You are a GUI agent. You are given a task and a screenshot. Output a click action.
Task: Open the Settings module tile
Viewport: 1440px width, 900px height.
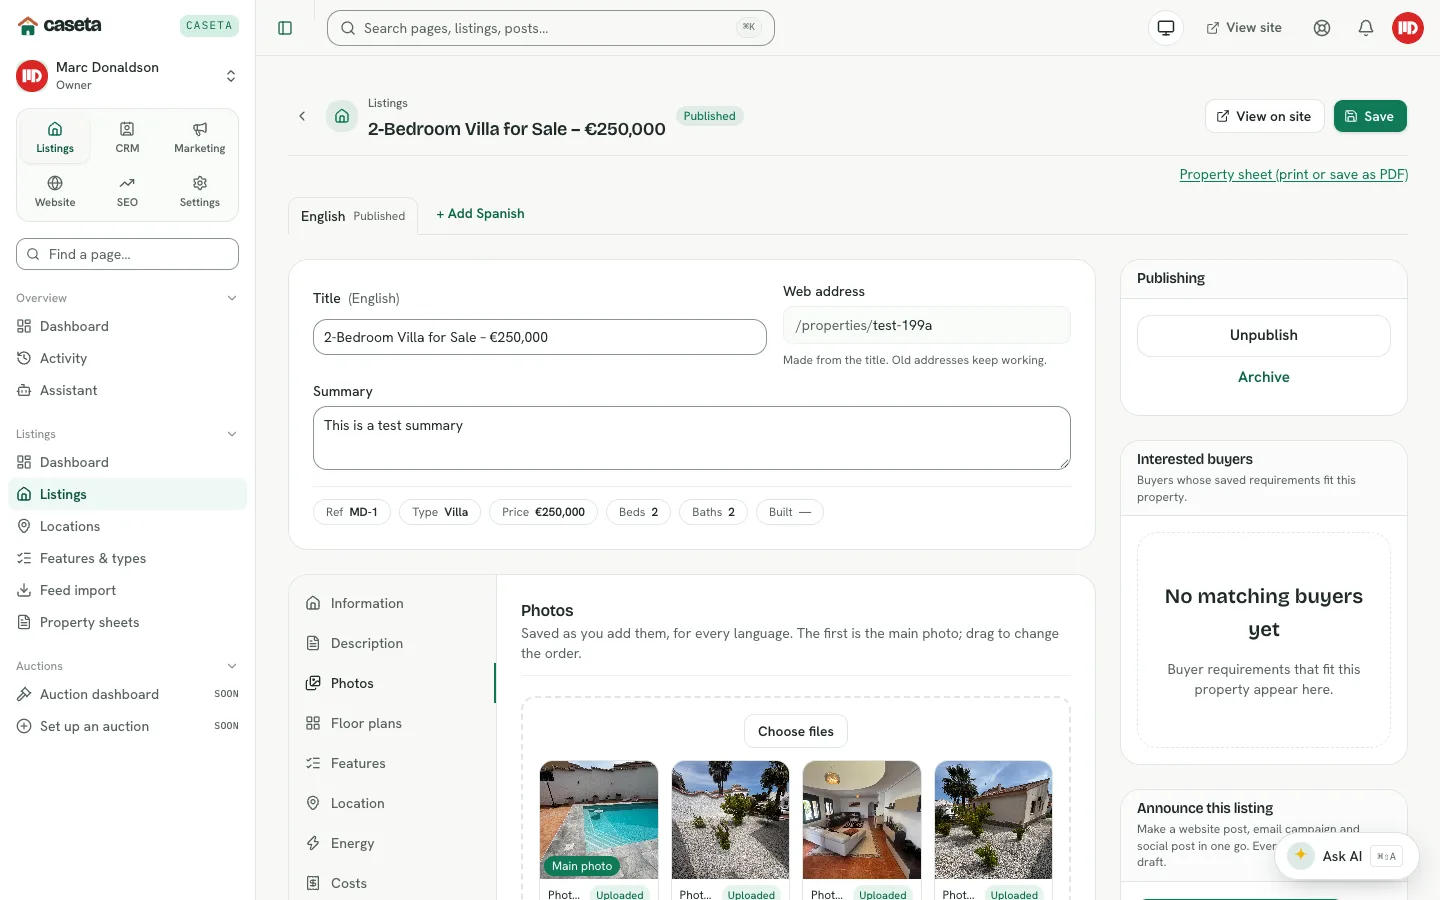point(200,192)
